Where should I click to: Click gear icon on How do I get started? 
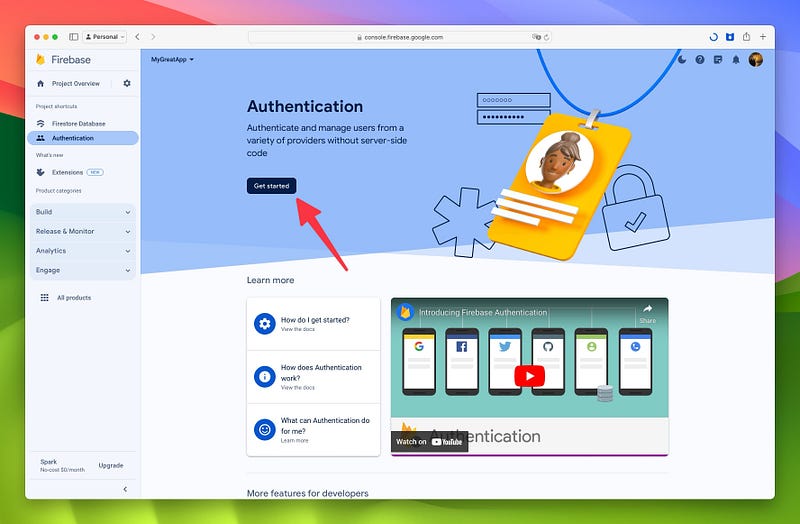pyautogui.click(x=265, y=324)
